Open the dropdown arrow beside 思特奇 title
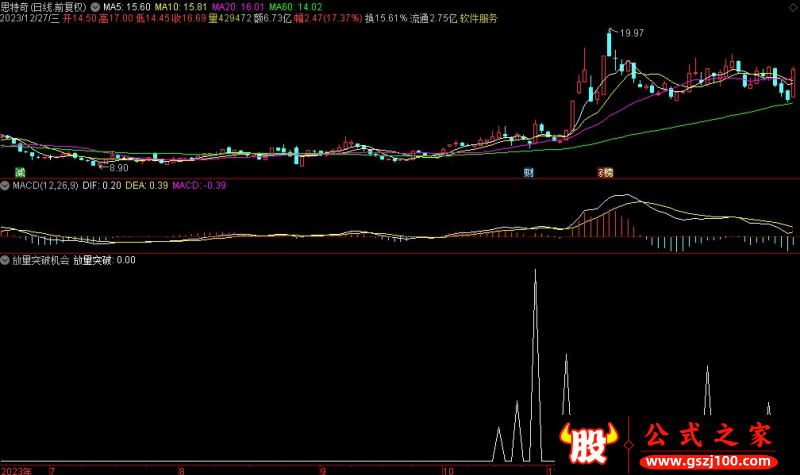Viewport: 800px width, 475px height. tap(95, 7)
